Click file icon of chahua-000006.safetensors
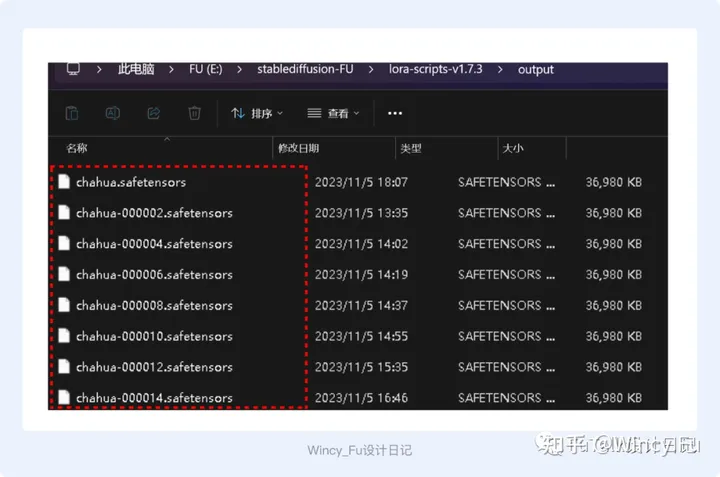720x477 pixels. coord(64,274)
